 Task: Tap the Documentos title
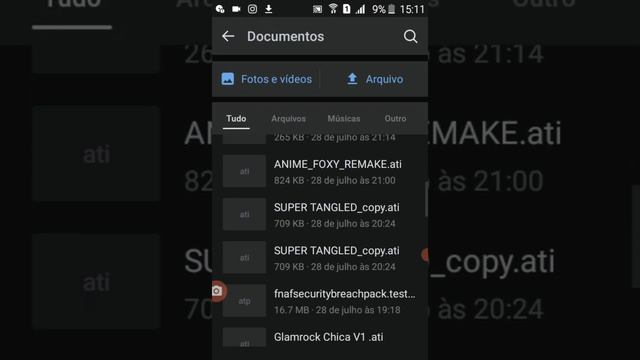[285, 36]
